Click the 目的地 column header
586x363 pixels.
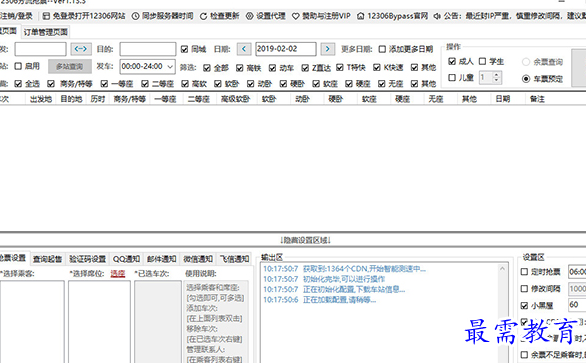click(x=71, y=99)
